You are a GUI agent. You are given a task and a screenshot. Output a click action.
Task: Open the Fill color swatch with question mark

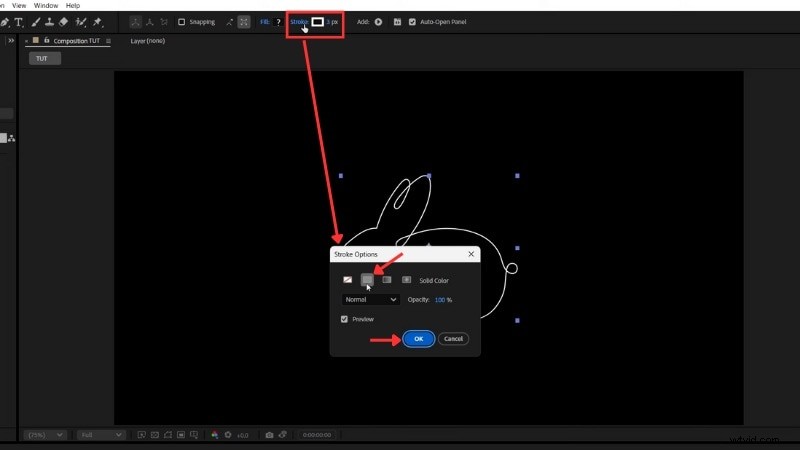278,22
